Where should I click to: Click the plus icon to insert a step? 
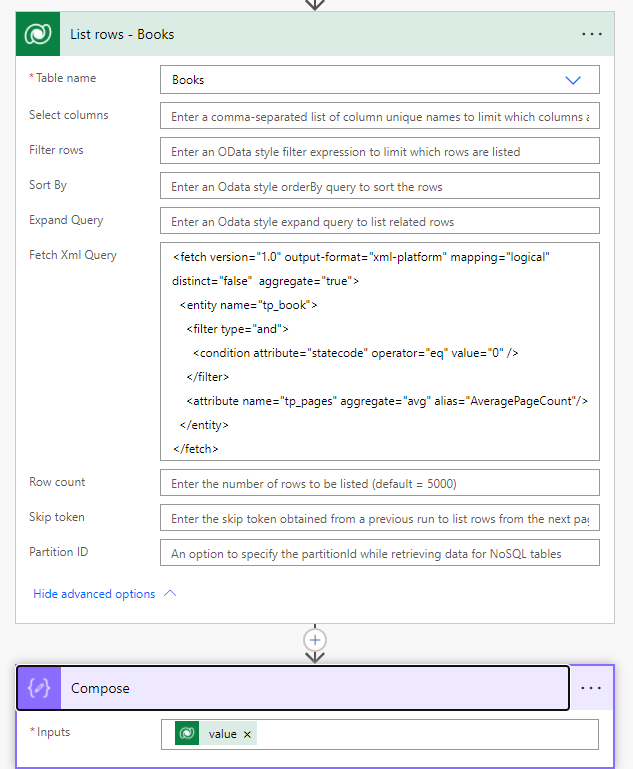tap(316, 639)
